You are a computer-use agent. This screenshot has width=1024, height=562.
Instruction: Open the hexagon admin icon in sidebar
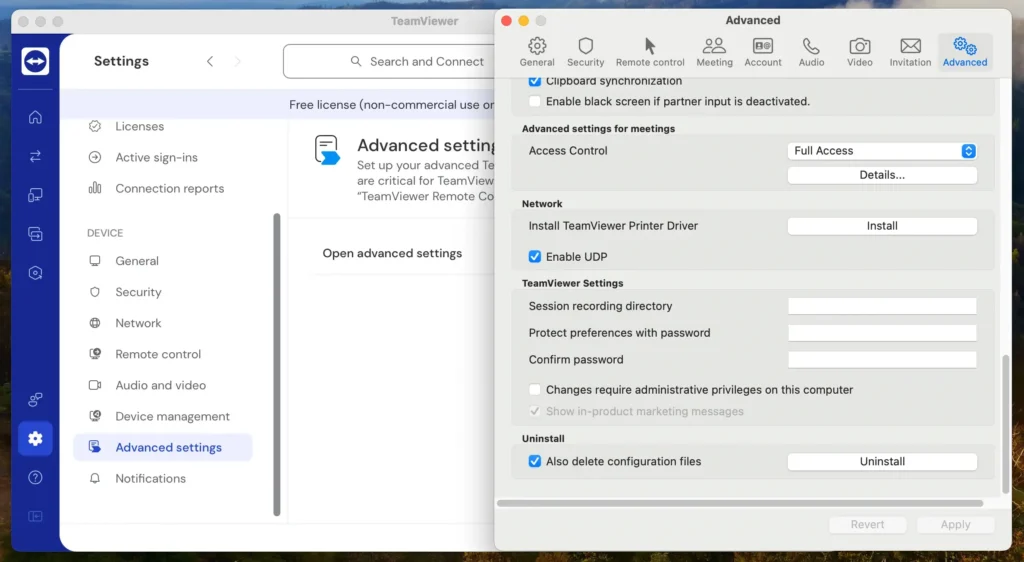pyautogui.click(x=35, y=273)
